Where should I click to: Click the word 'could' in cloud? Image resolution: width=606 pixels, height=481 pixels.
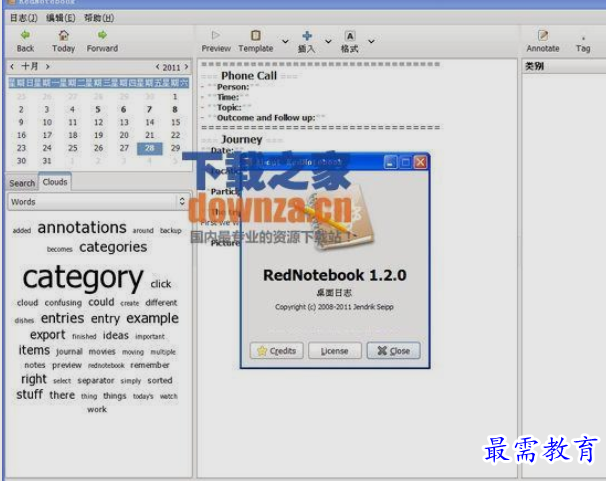pos(101,302)
